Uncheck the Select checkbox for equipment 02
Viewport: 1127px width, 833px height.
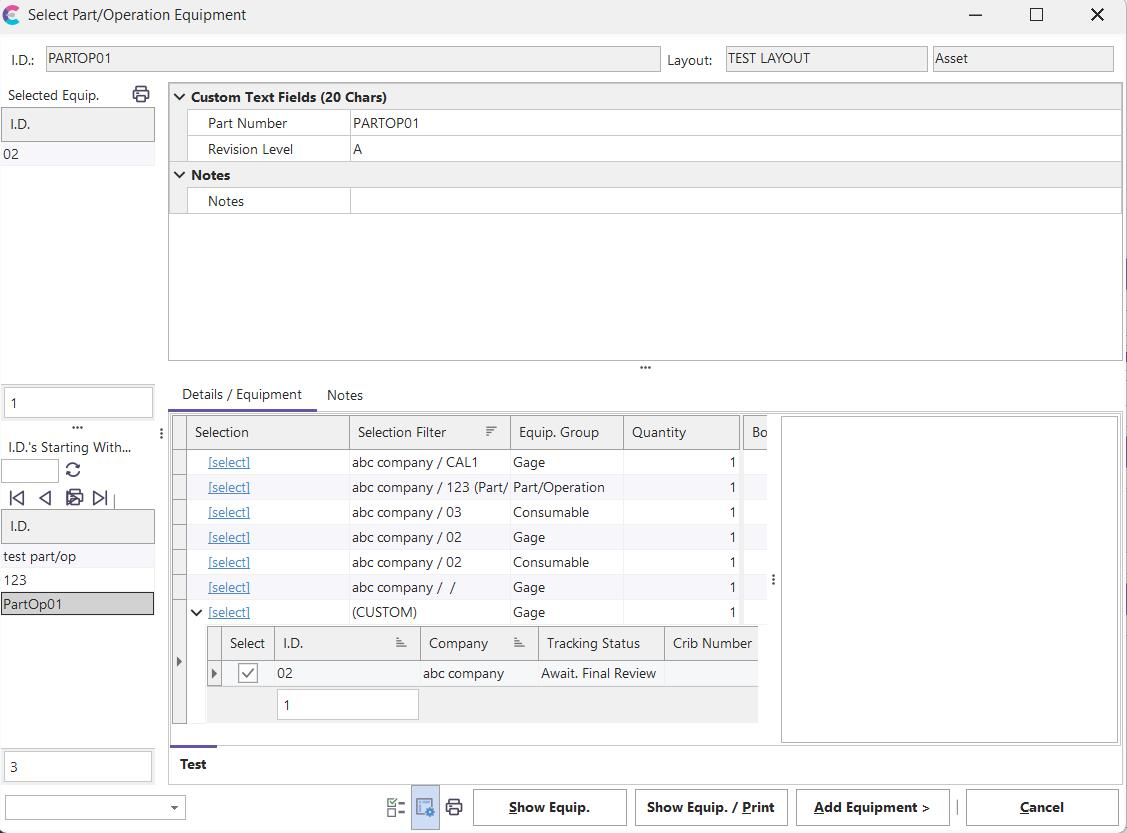click(248, 673)
